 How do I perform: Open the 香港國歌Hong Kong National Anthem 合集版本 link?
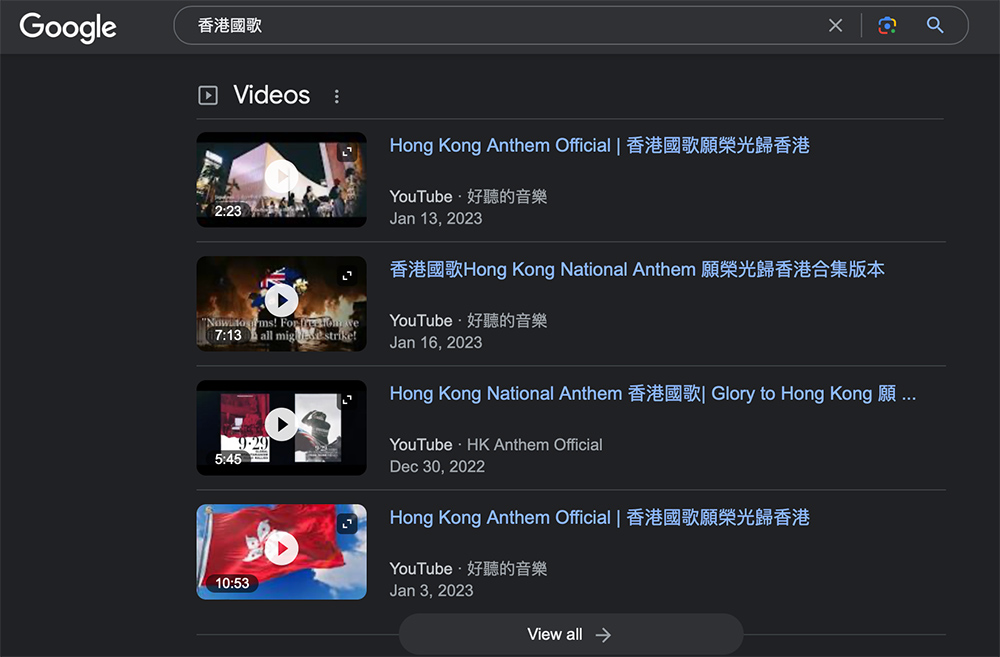coord(637,270)
